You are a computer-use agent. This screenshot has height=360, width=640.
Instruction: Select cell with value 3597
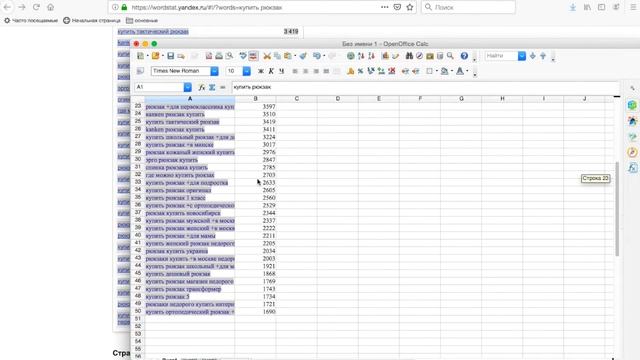coord(256,107)
